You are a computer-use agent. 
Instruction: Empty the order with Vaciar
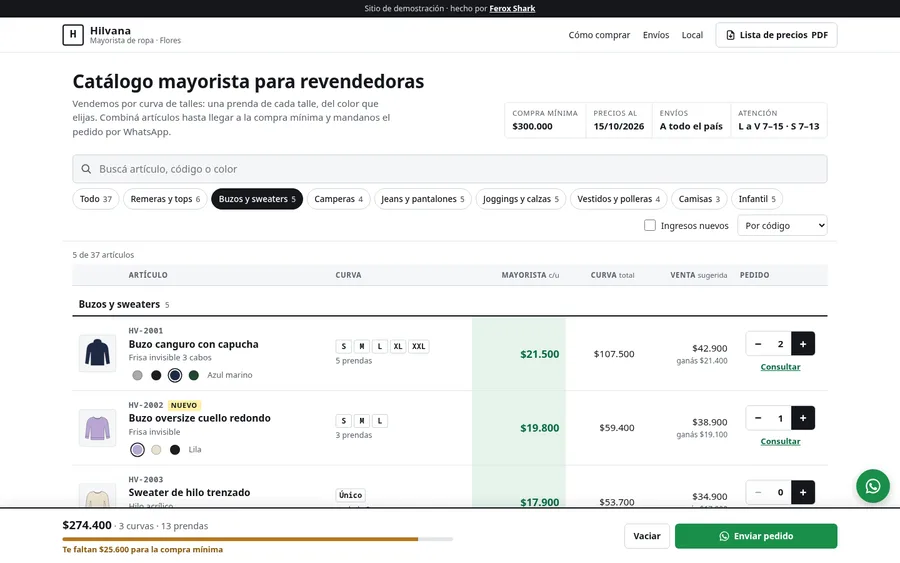coord(647,536)
